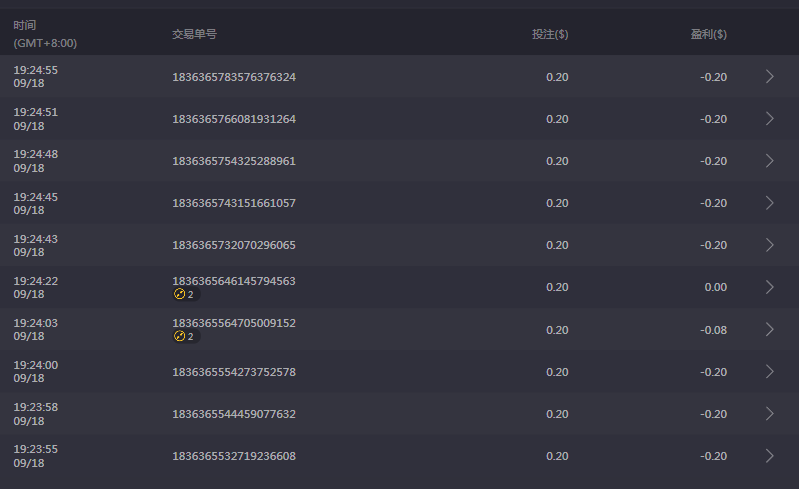Expand the 19:24:51 transaction row chevron
The image size is (799, 489).
point(769,119)
